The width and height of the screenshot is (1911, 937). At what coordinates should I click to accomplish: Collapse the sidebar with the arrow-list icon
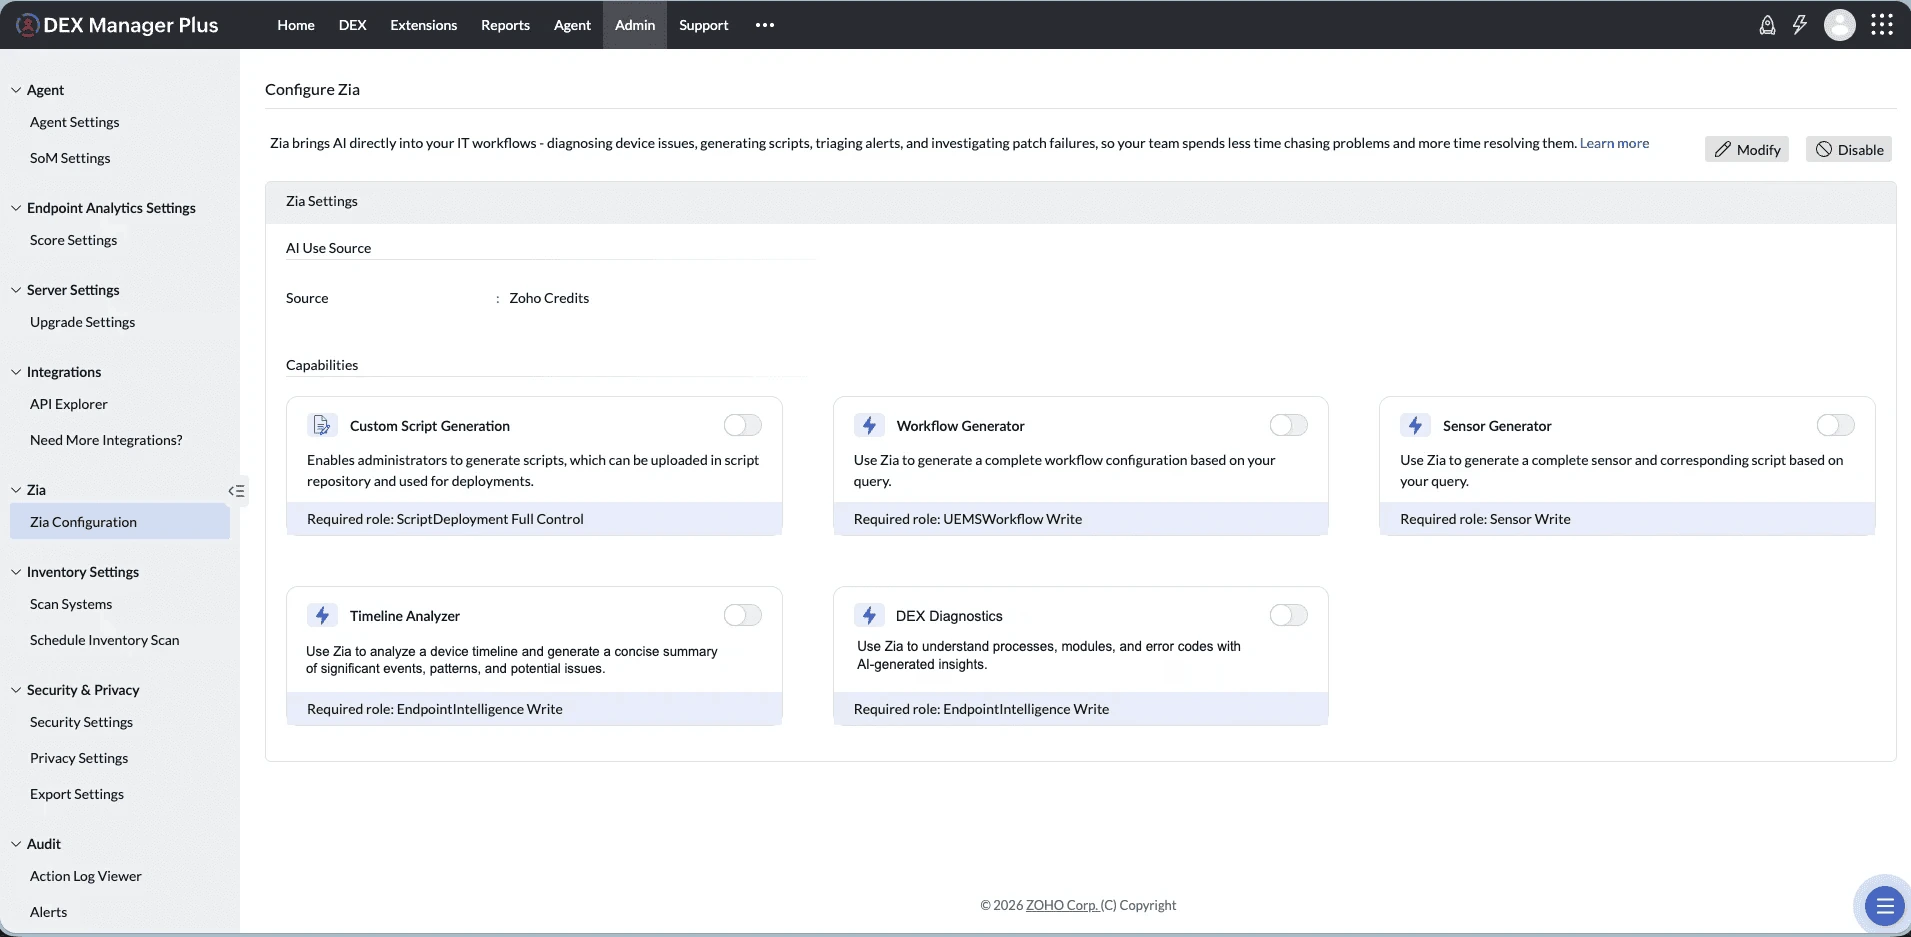(236, 491)
